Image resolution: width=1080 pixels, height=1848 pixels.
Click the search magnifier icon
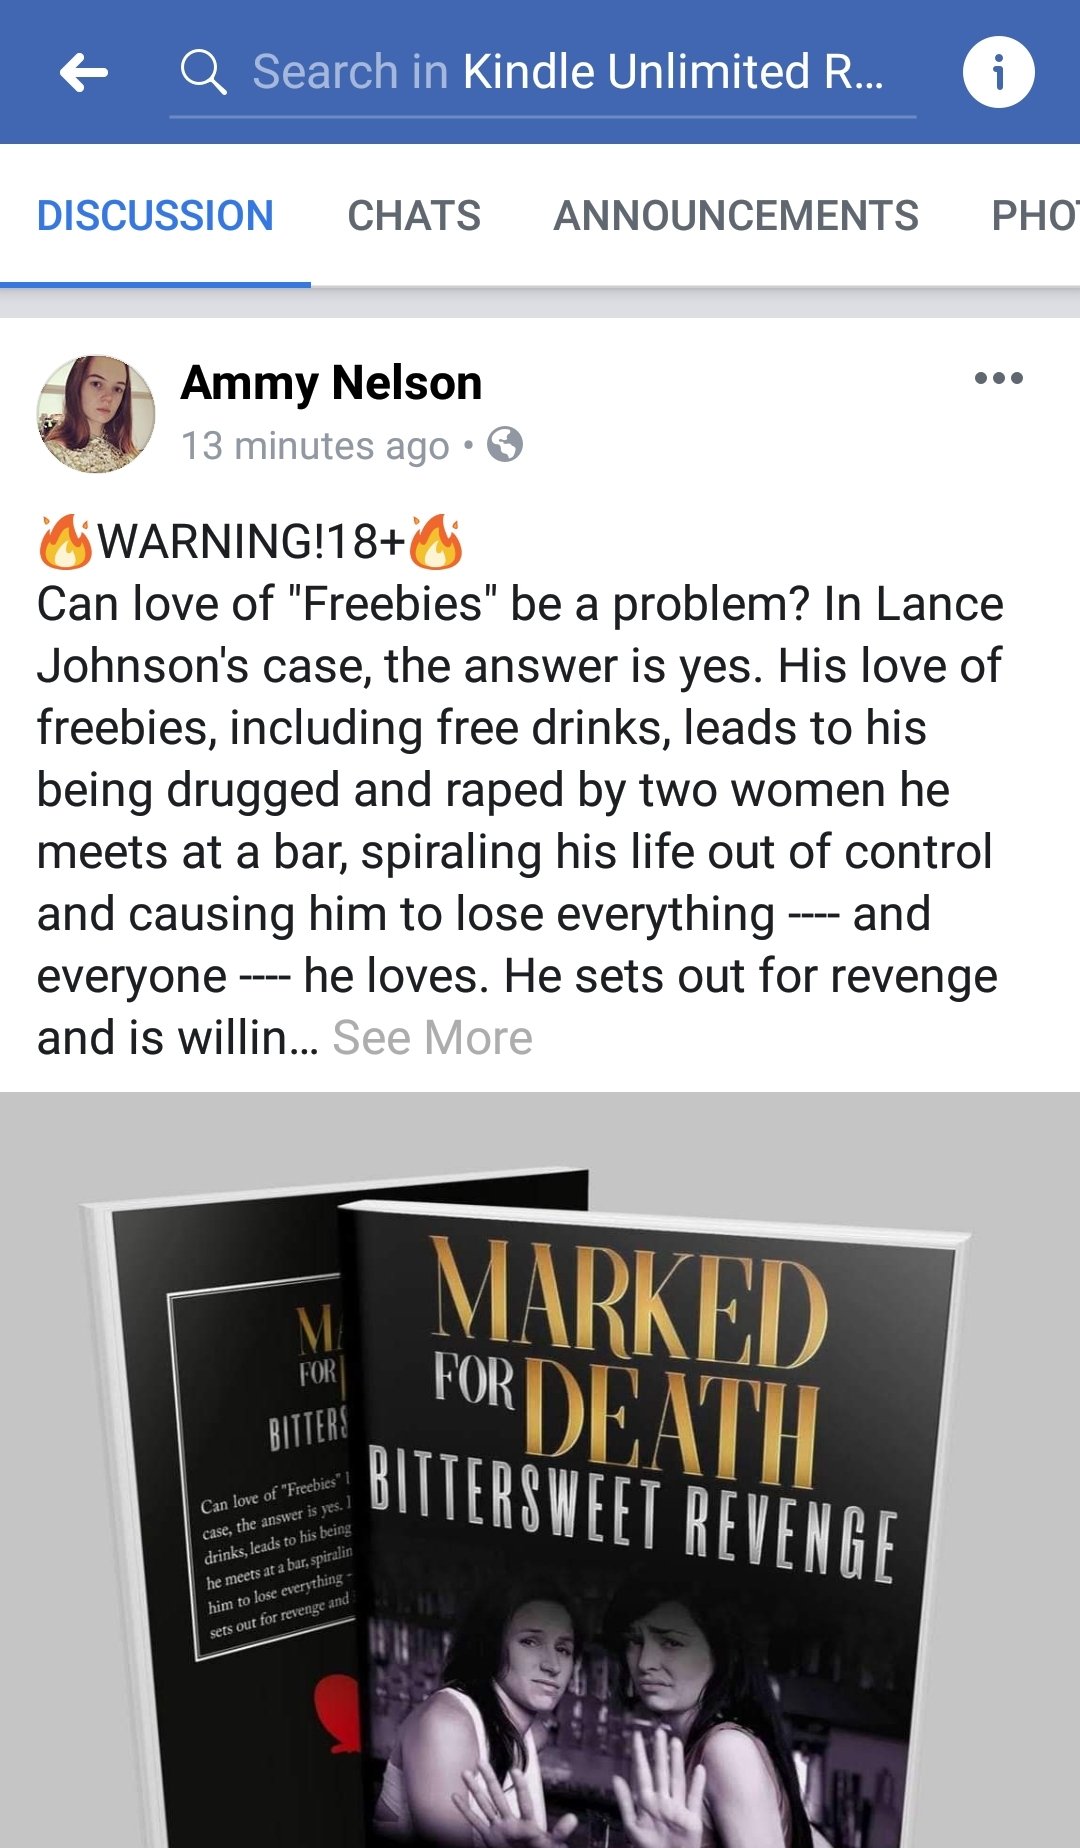(x=203, y=72)
